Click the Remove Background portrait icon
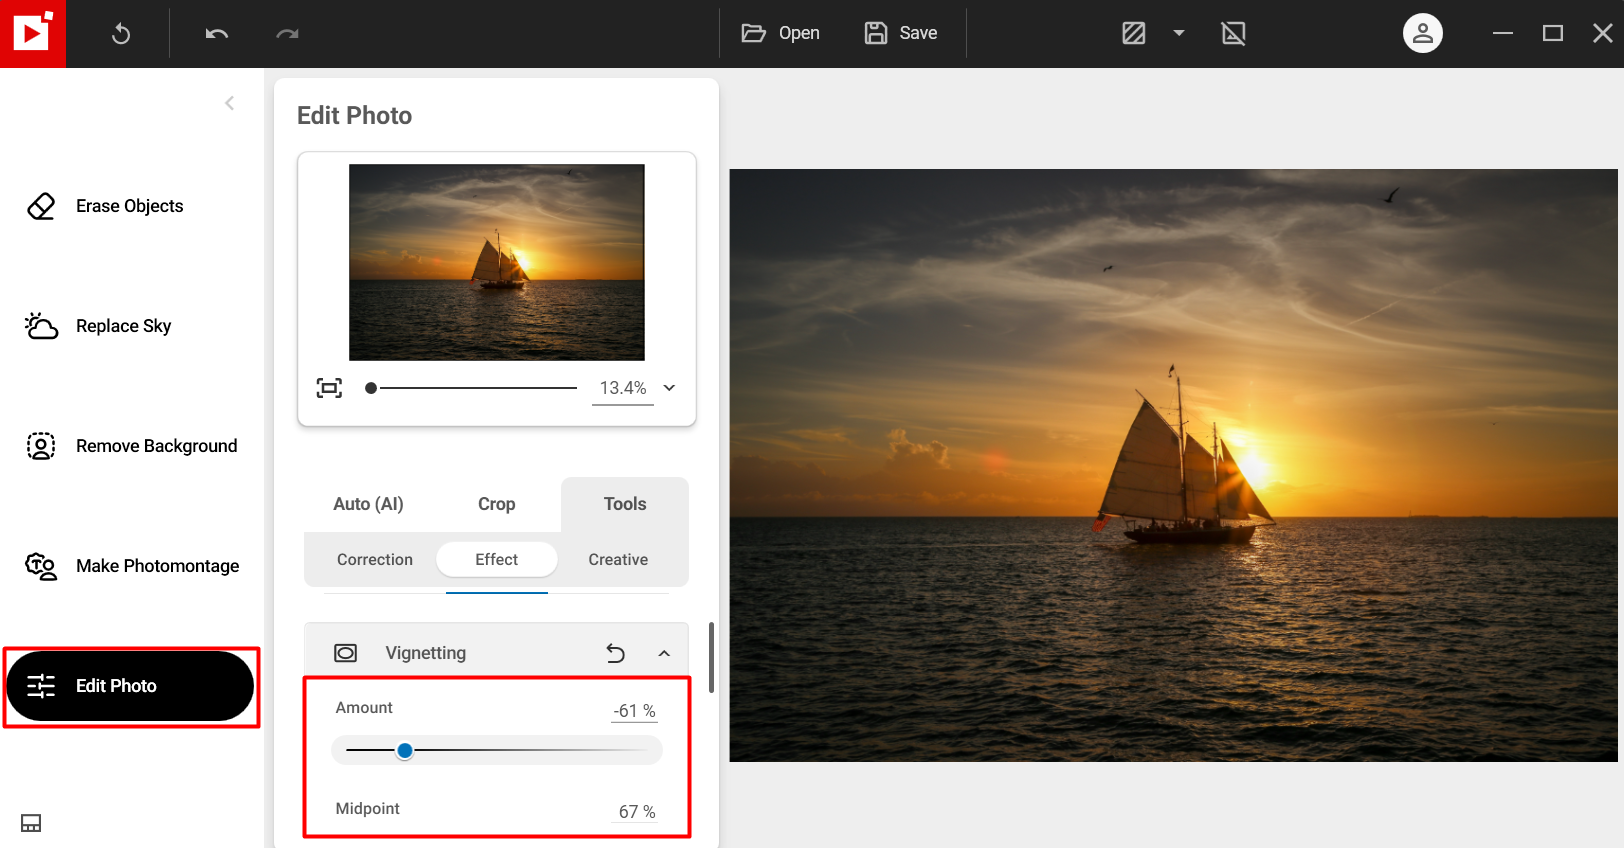Screen dimensions: 1624x848 (x=41, y=446)
